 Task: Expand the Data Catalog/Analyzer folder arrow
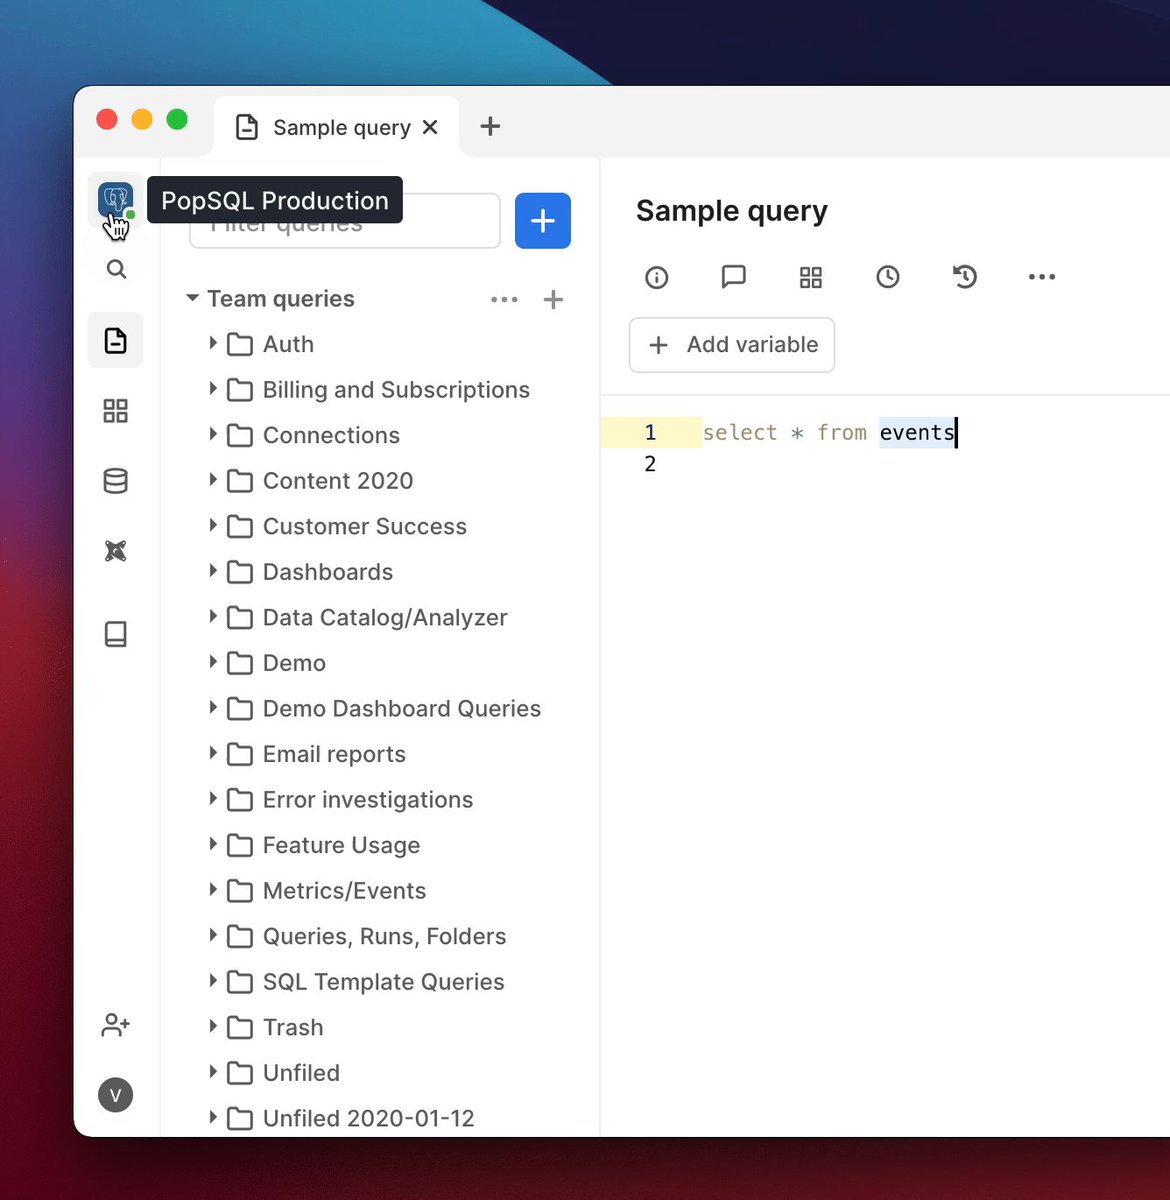point(213,616)
